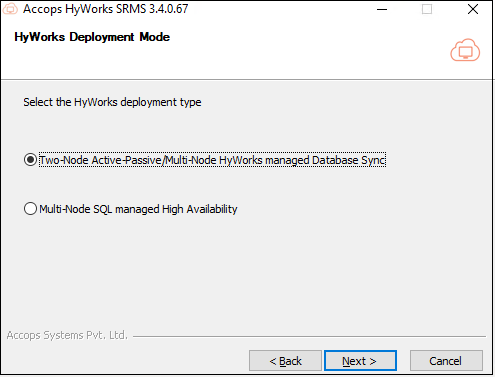495x377 pixels.
Task: Go to previous step with Back button
Action: click(x=285, y=360)
